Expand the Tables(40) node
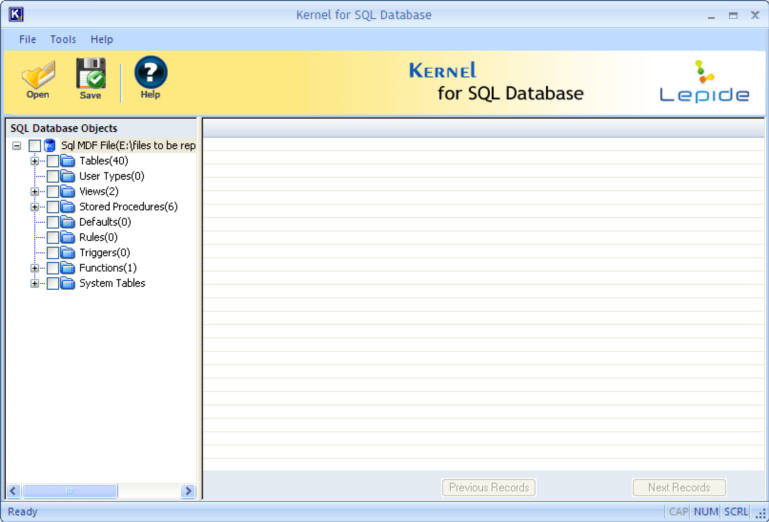769x522 pixels. point(34,161)
